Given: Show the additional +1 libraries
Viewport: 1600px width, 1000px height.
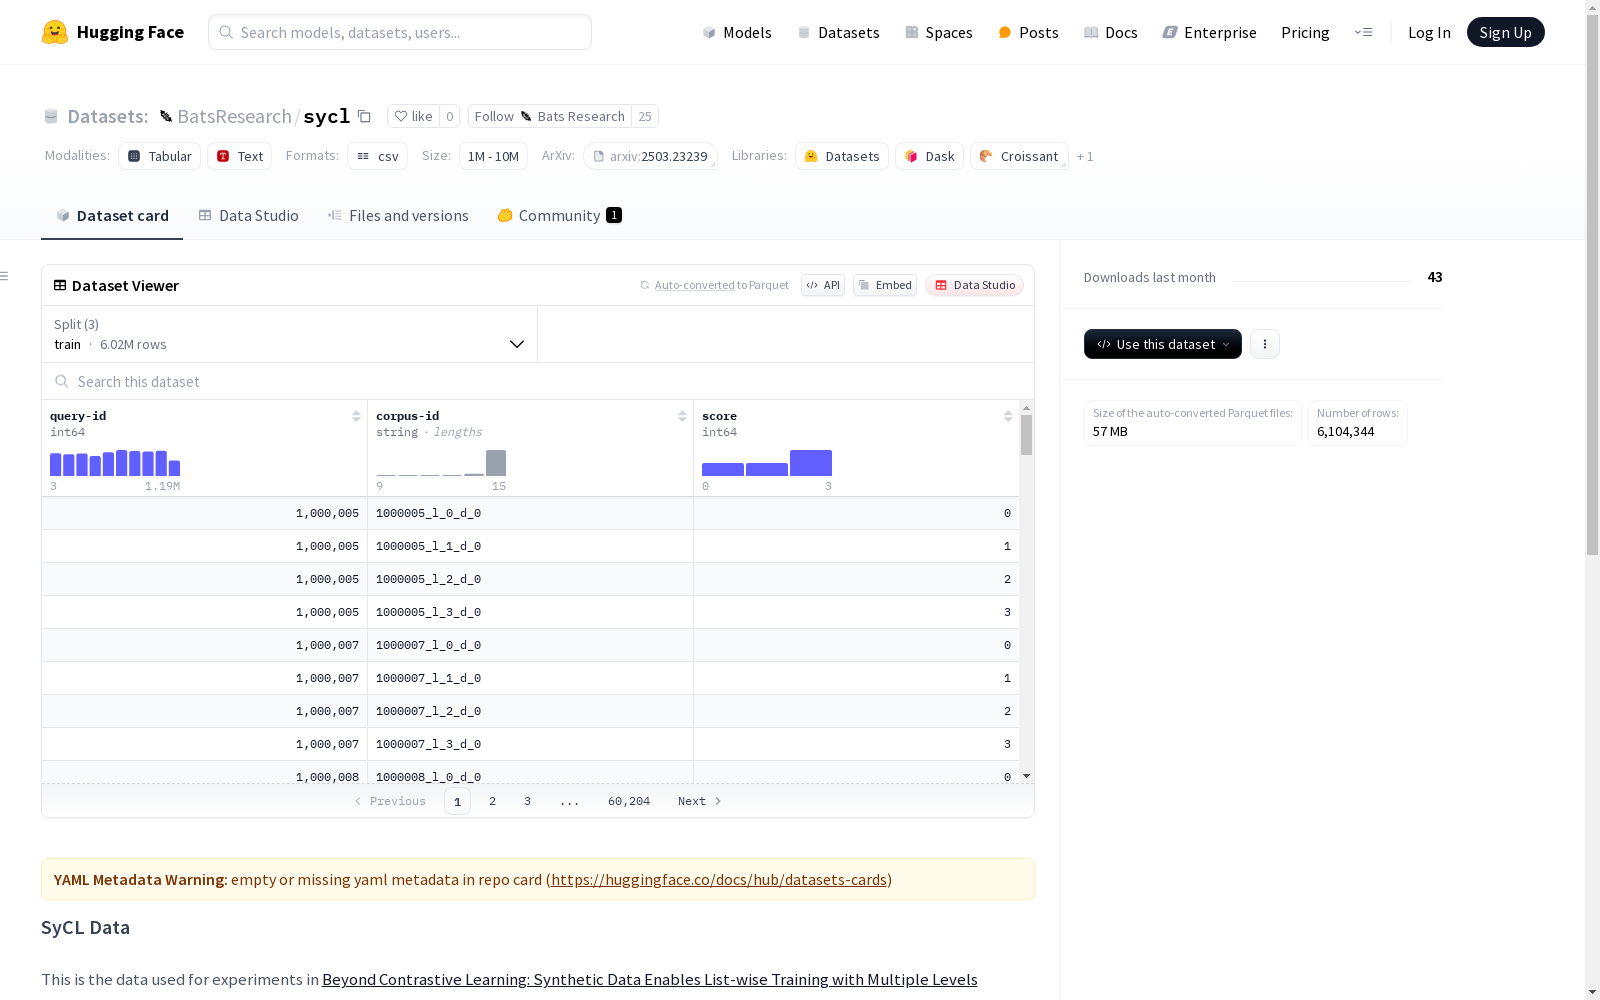Looking at the screenshot, I should point(1085,156).
